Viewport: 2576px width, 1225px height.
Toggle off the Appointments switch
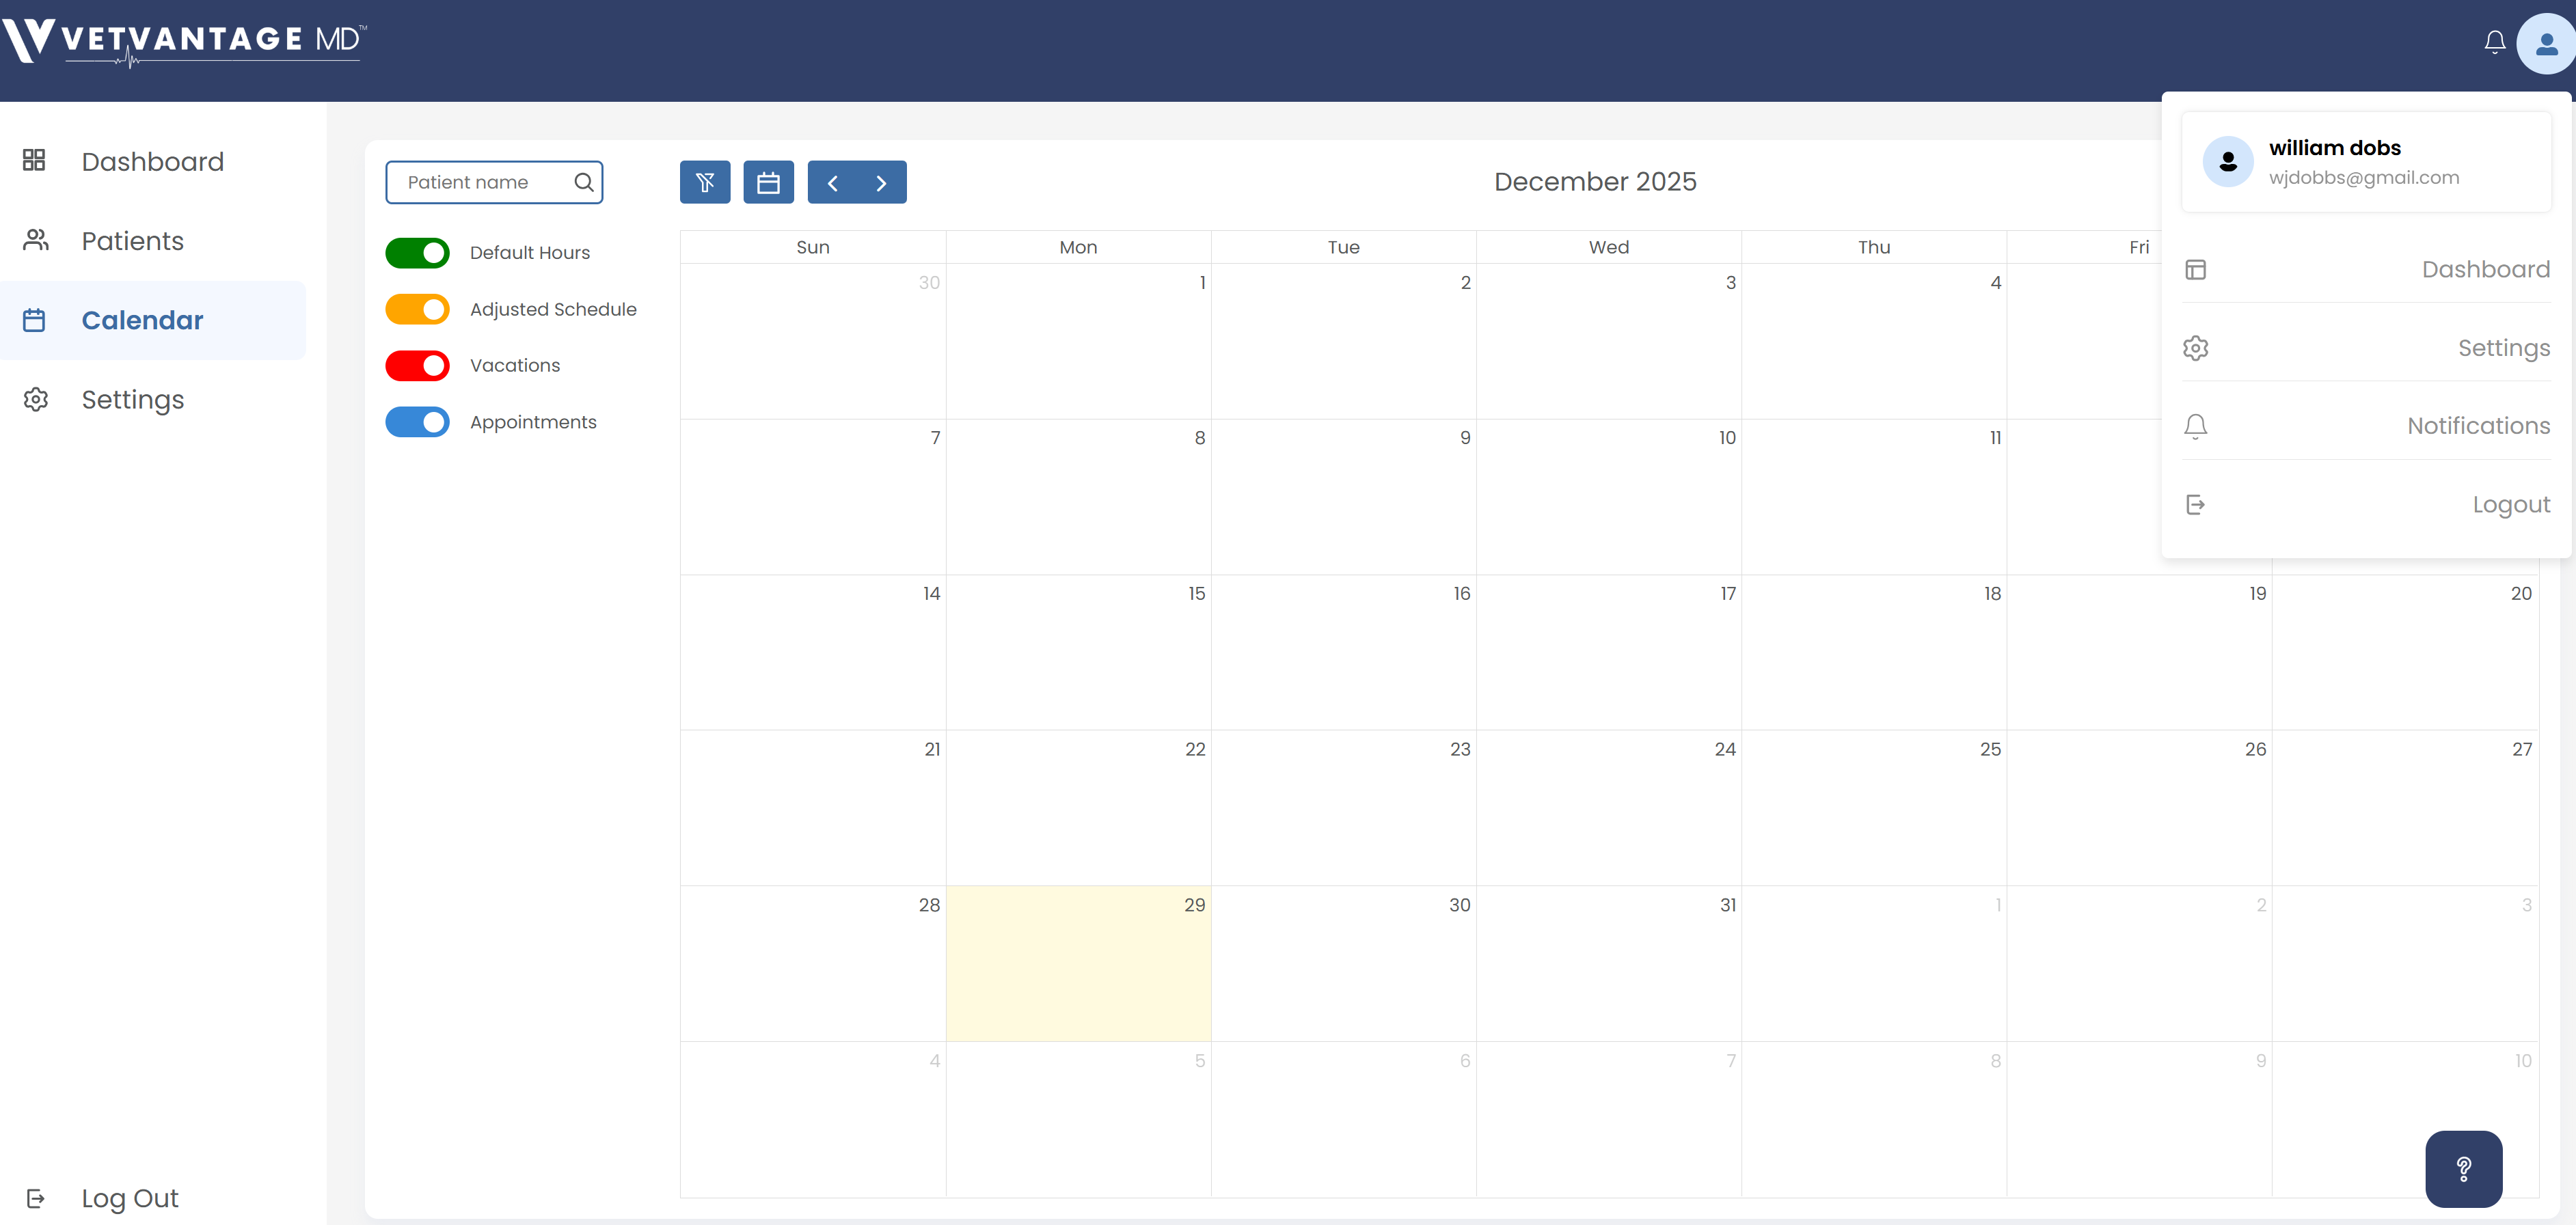[x=417, y=421]
